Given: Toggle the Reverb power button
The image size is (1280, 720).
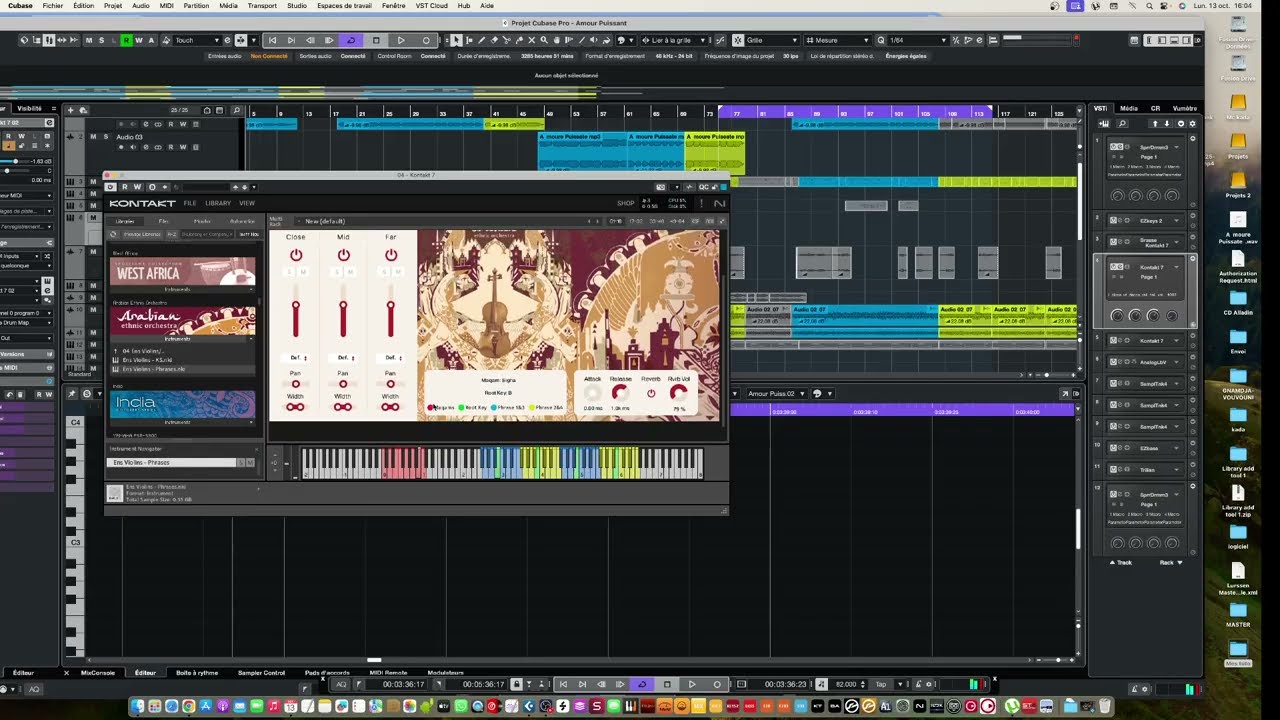Looking at the screenshot, I should [651, 394].
